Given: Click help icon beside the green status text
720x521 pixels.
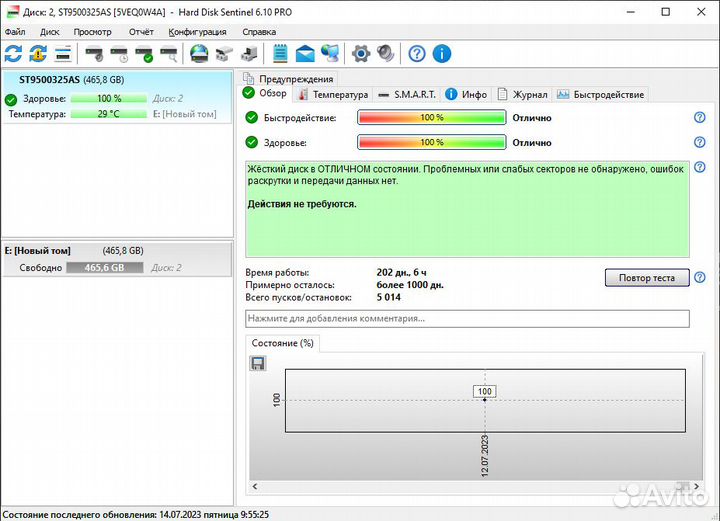Looking at the screenshot, I should [x=699, y=167].
